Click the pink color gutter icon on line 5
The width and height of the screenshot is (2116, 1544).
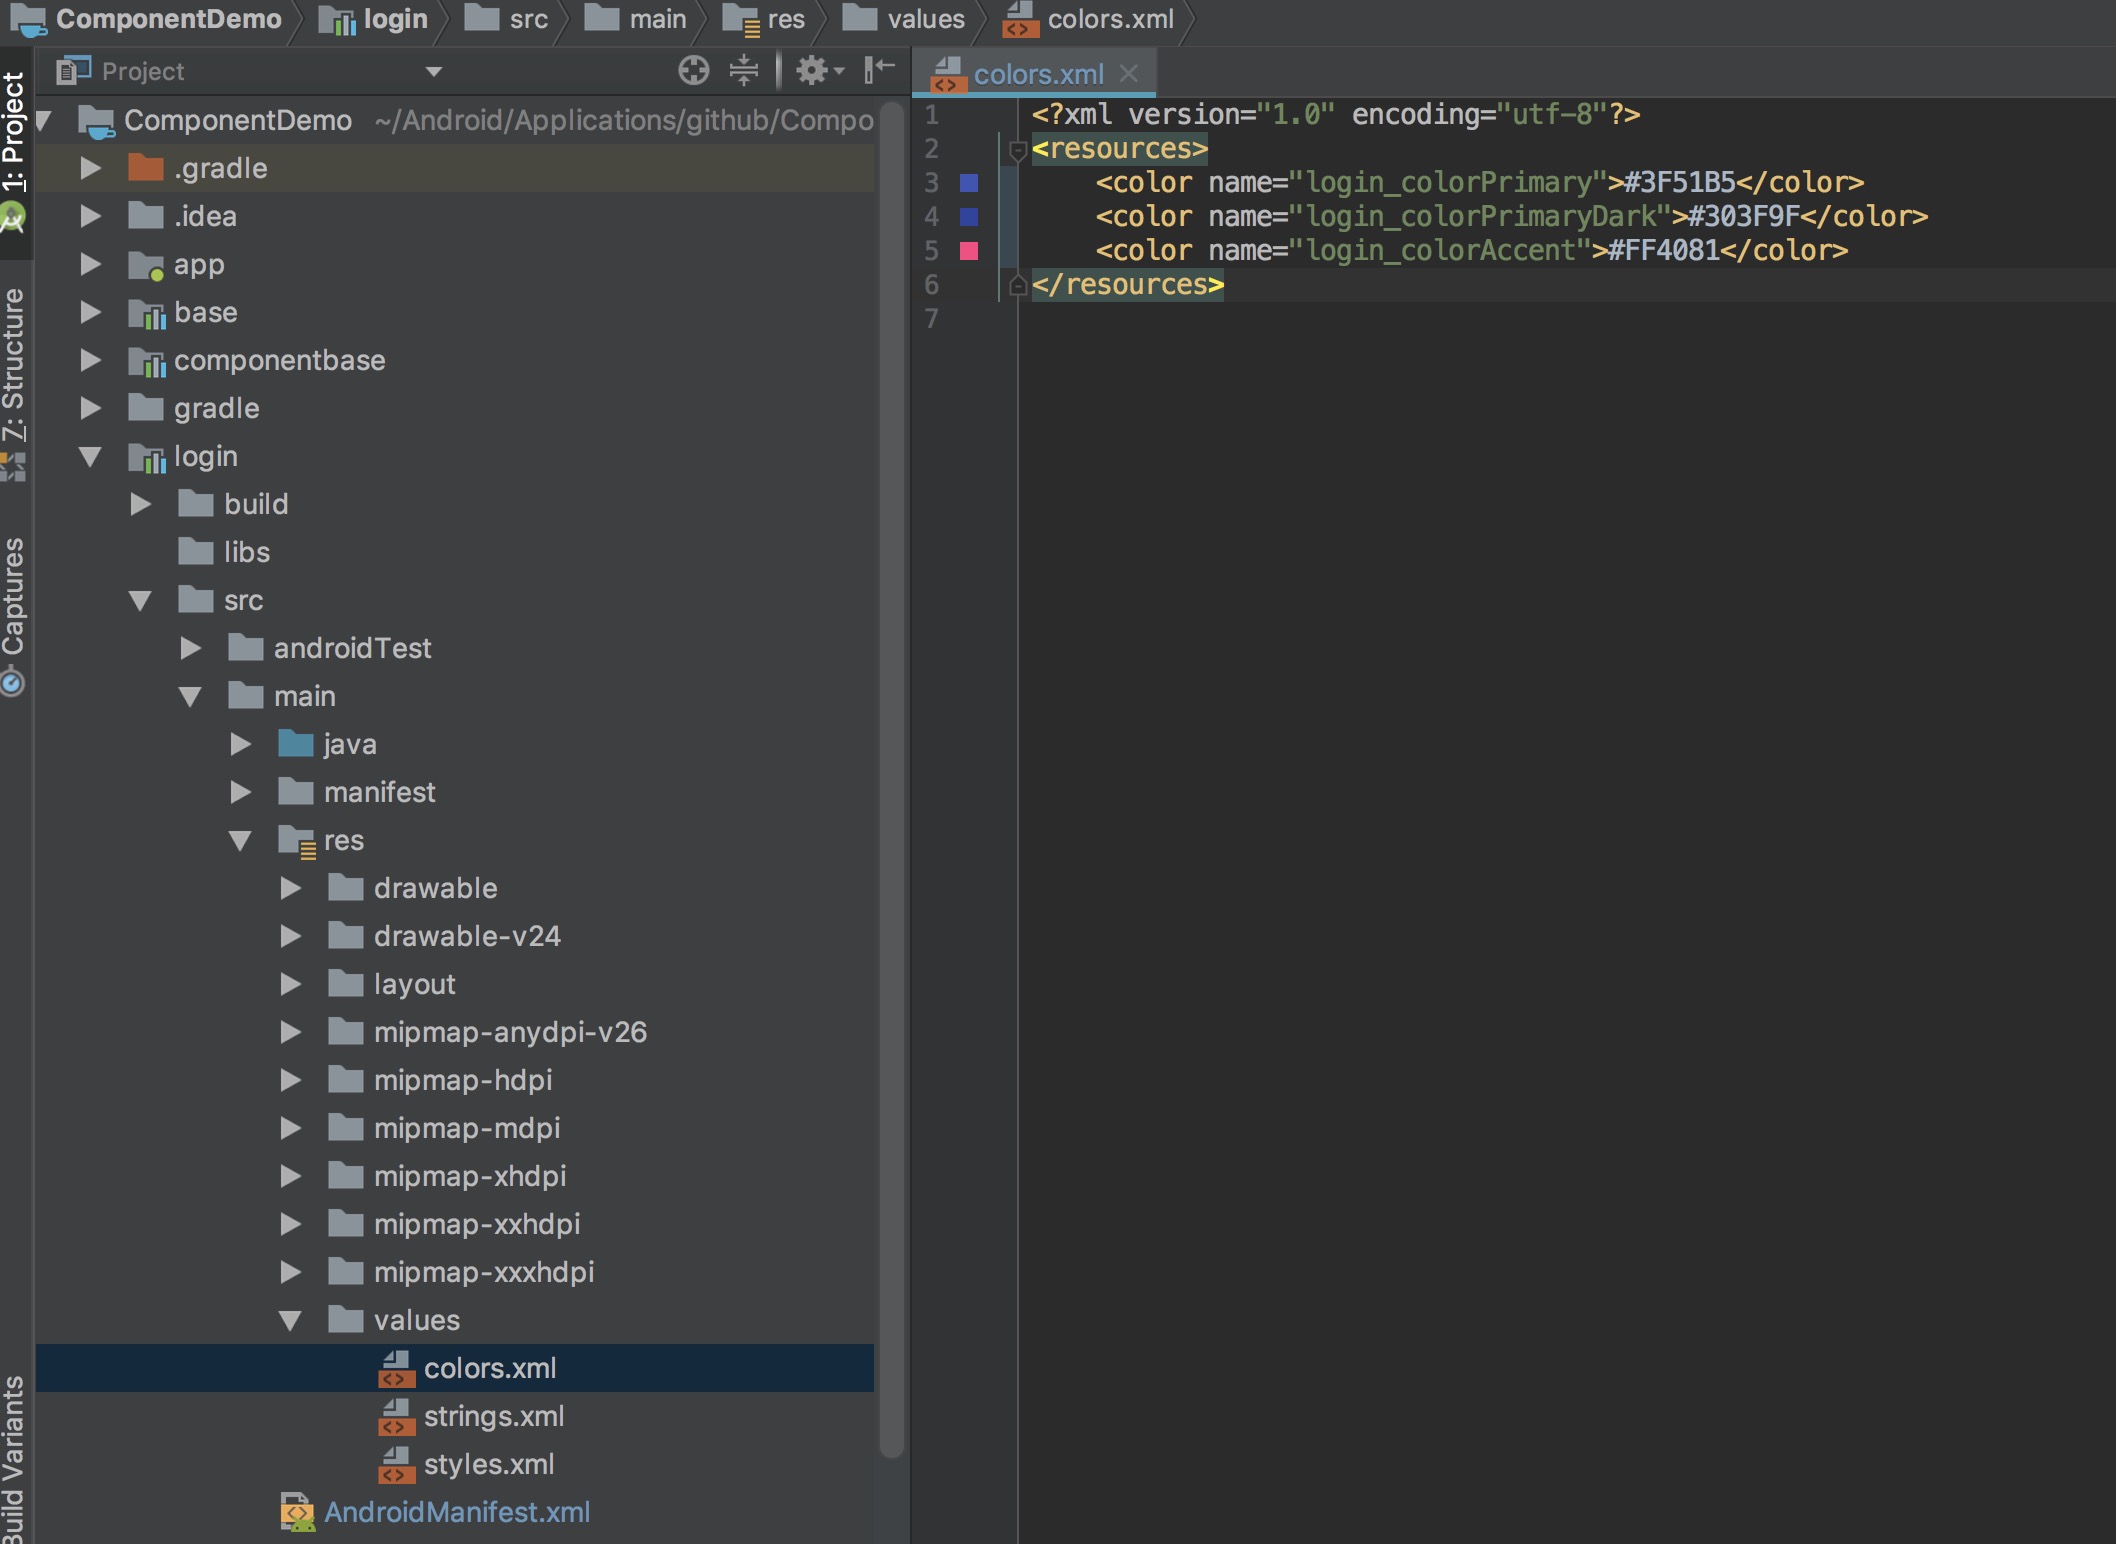(969, 251)
